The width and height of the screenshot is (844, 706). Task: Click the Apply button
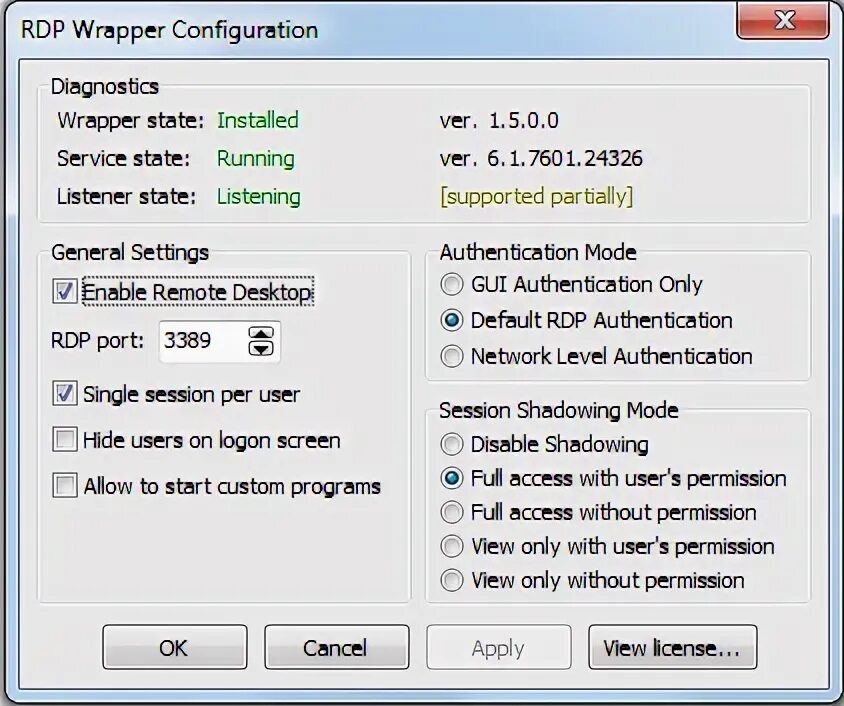tap(498, 647)
